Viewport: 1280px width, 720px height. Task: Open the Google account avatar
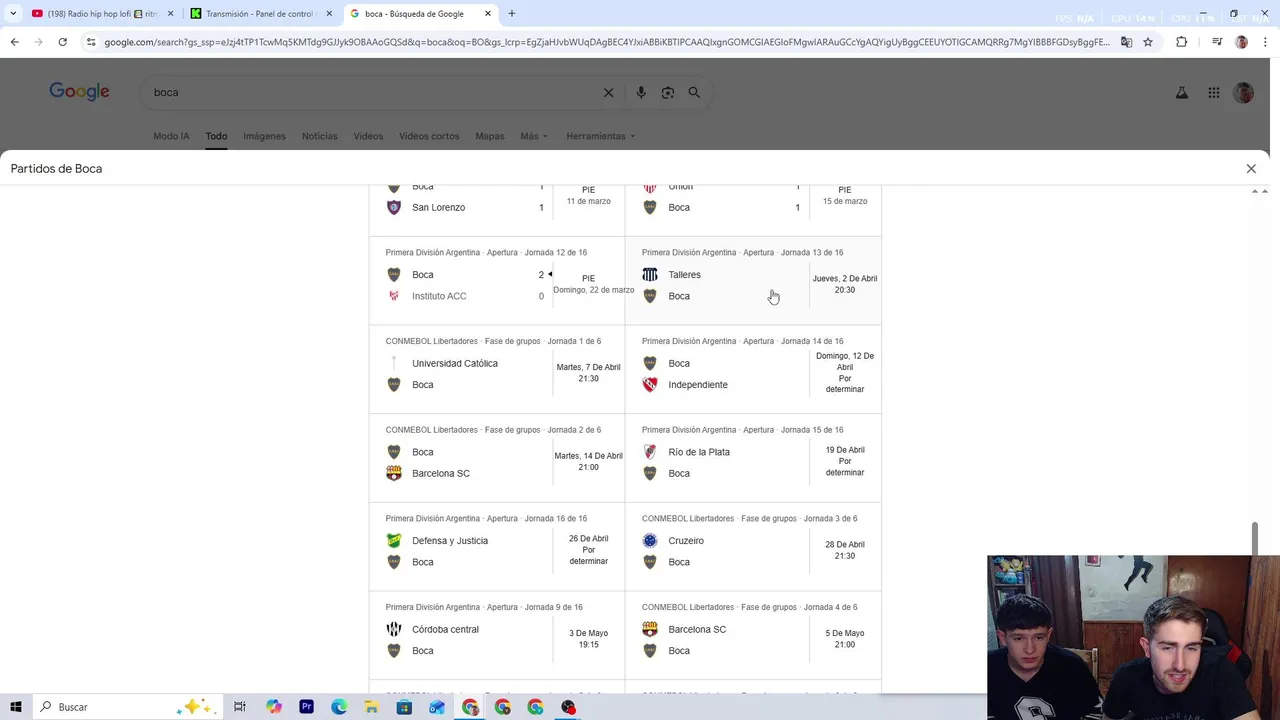(1243, 93)
